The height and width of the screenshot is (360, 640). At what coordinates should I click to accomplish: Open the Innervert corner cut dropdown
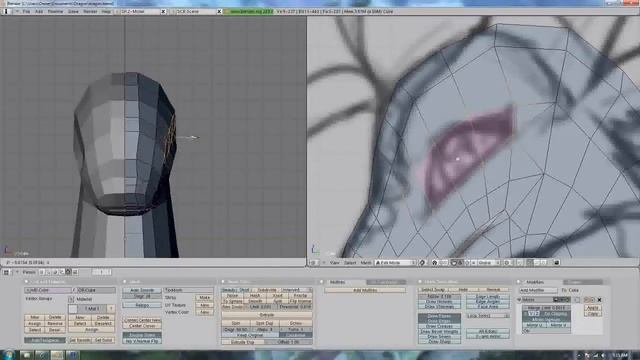tap(297, 290)
